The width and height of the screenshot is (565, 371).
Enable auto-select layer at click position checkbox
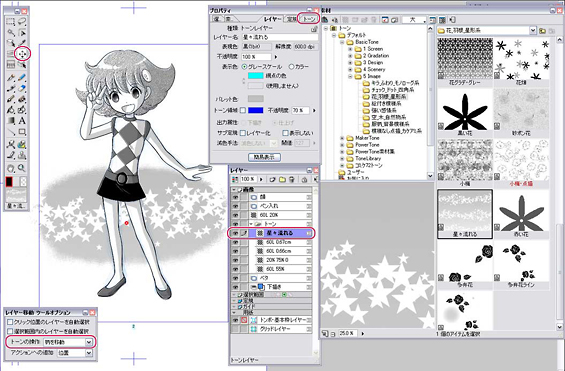[x=10, y=322]
